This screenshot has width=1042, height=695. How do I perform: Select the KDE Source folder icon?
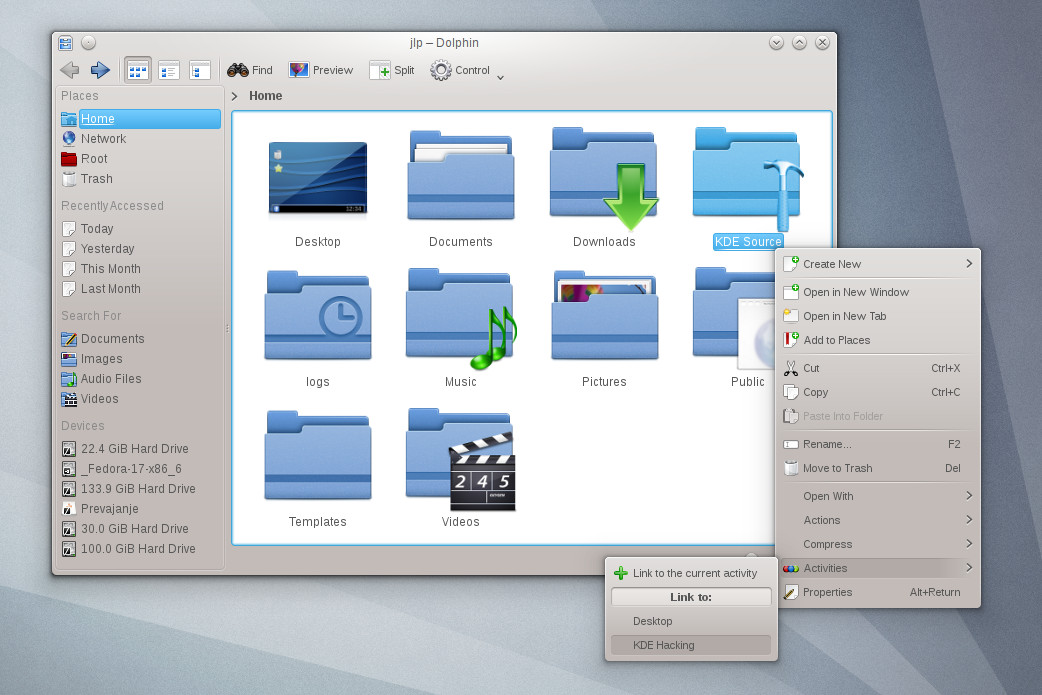[x=748, y=178]
